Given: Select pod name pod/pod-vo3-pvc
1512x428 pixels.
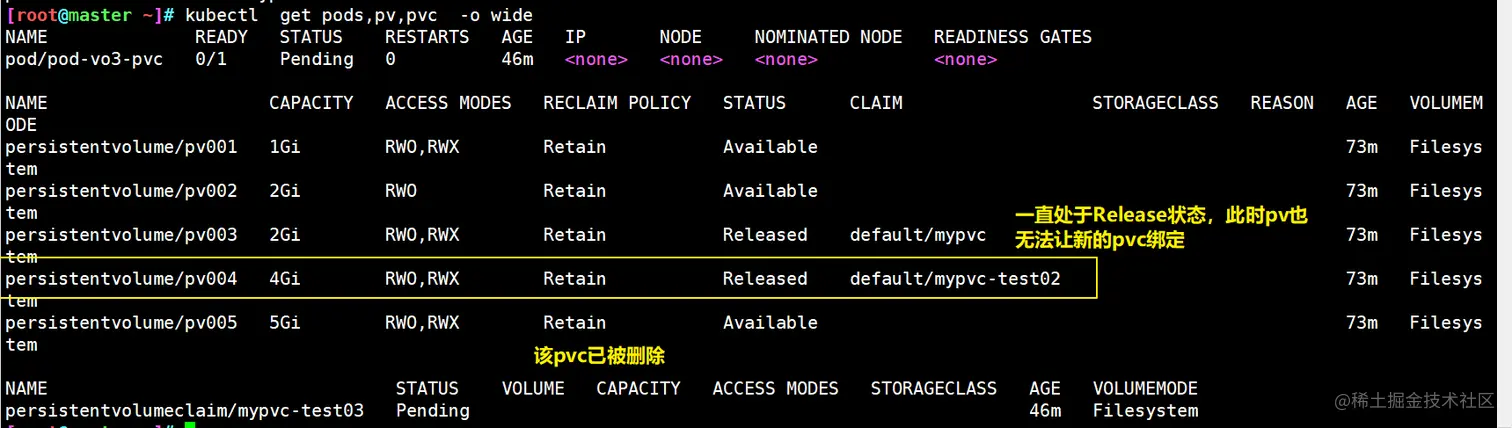Looking at the screenshot, I should pos(85,59).
